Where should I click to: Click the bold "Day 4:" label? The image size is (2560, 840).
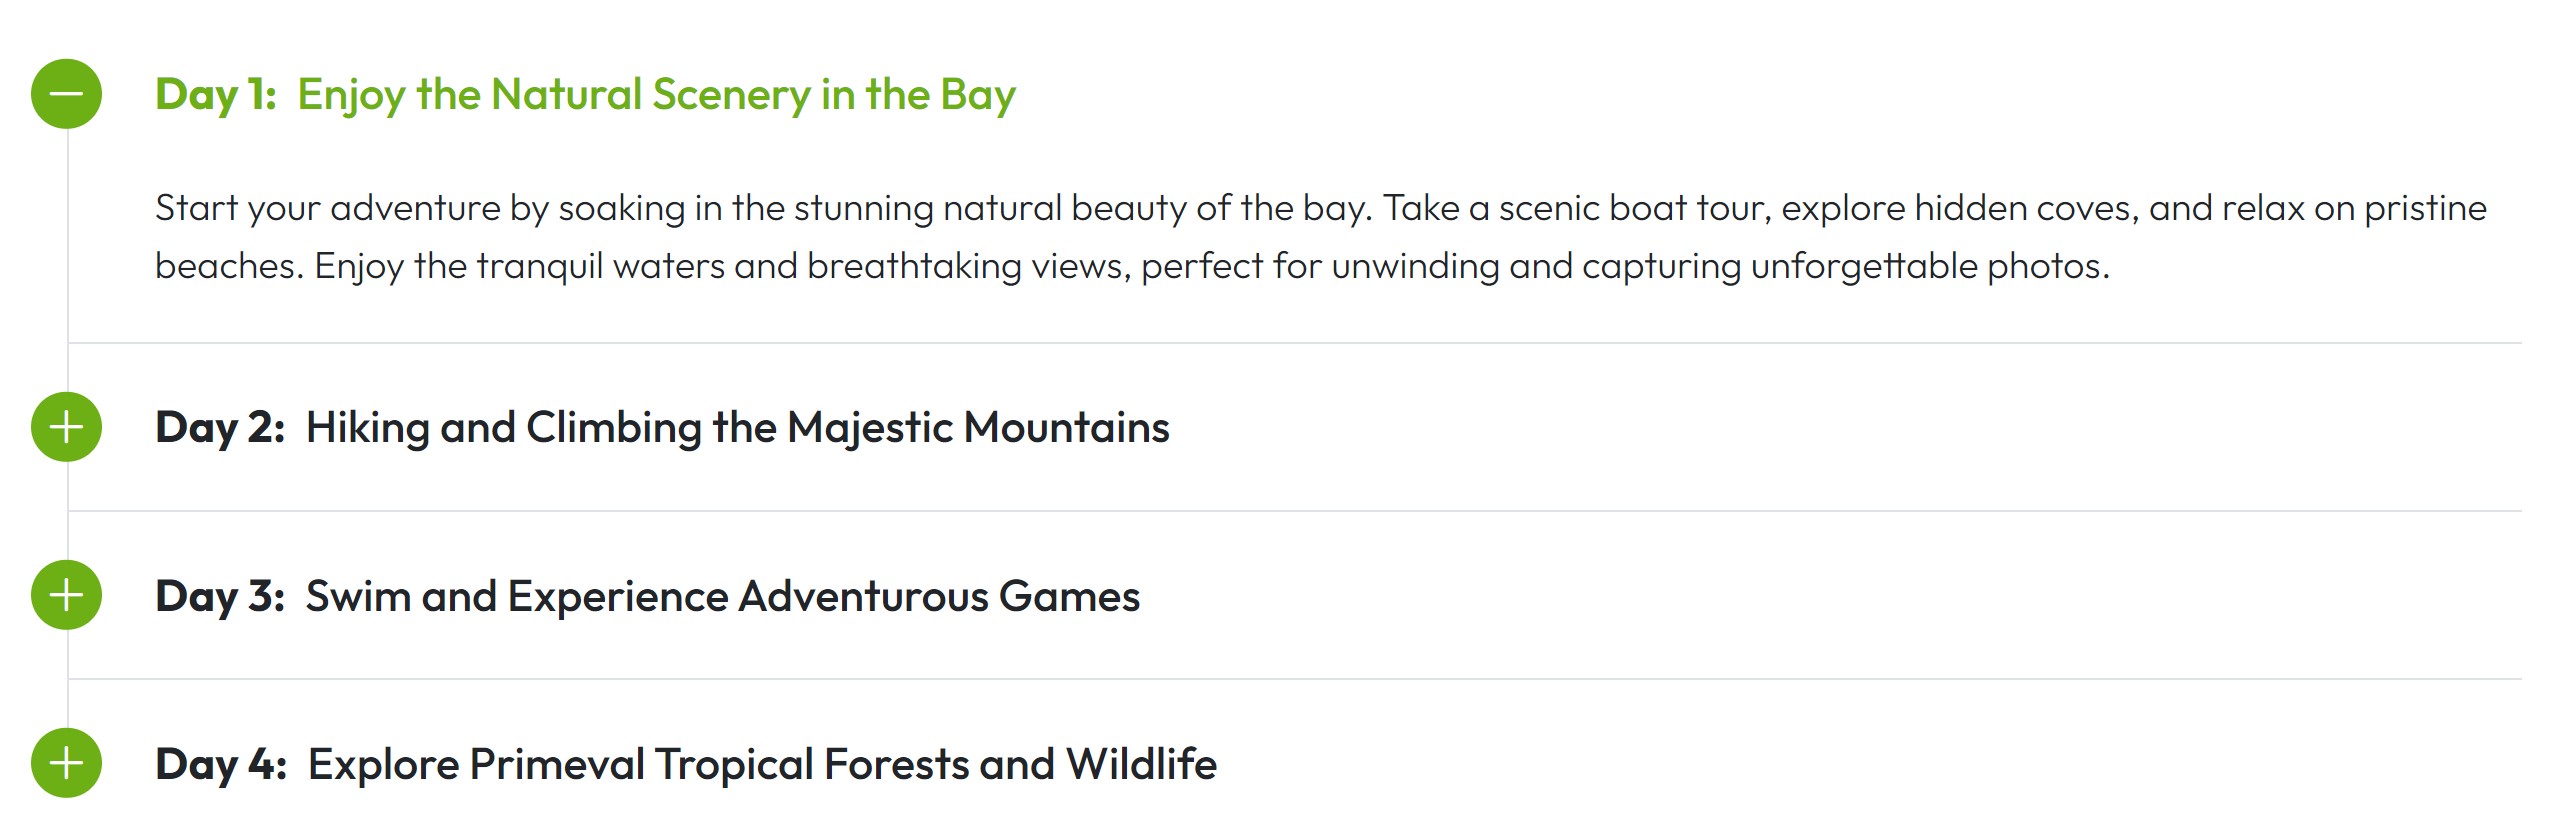(221, 764)
